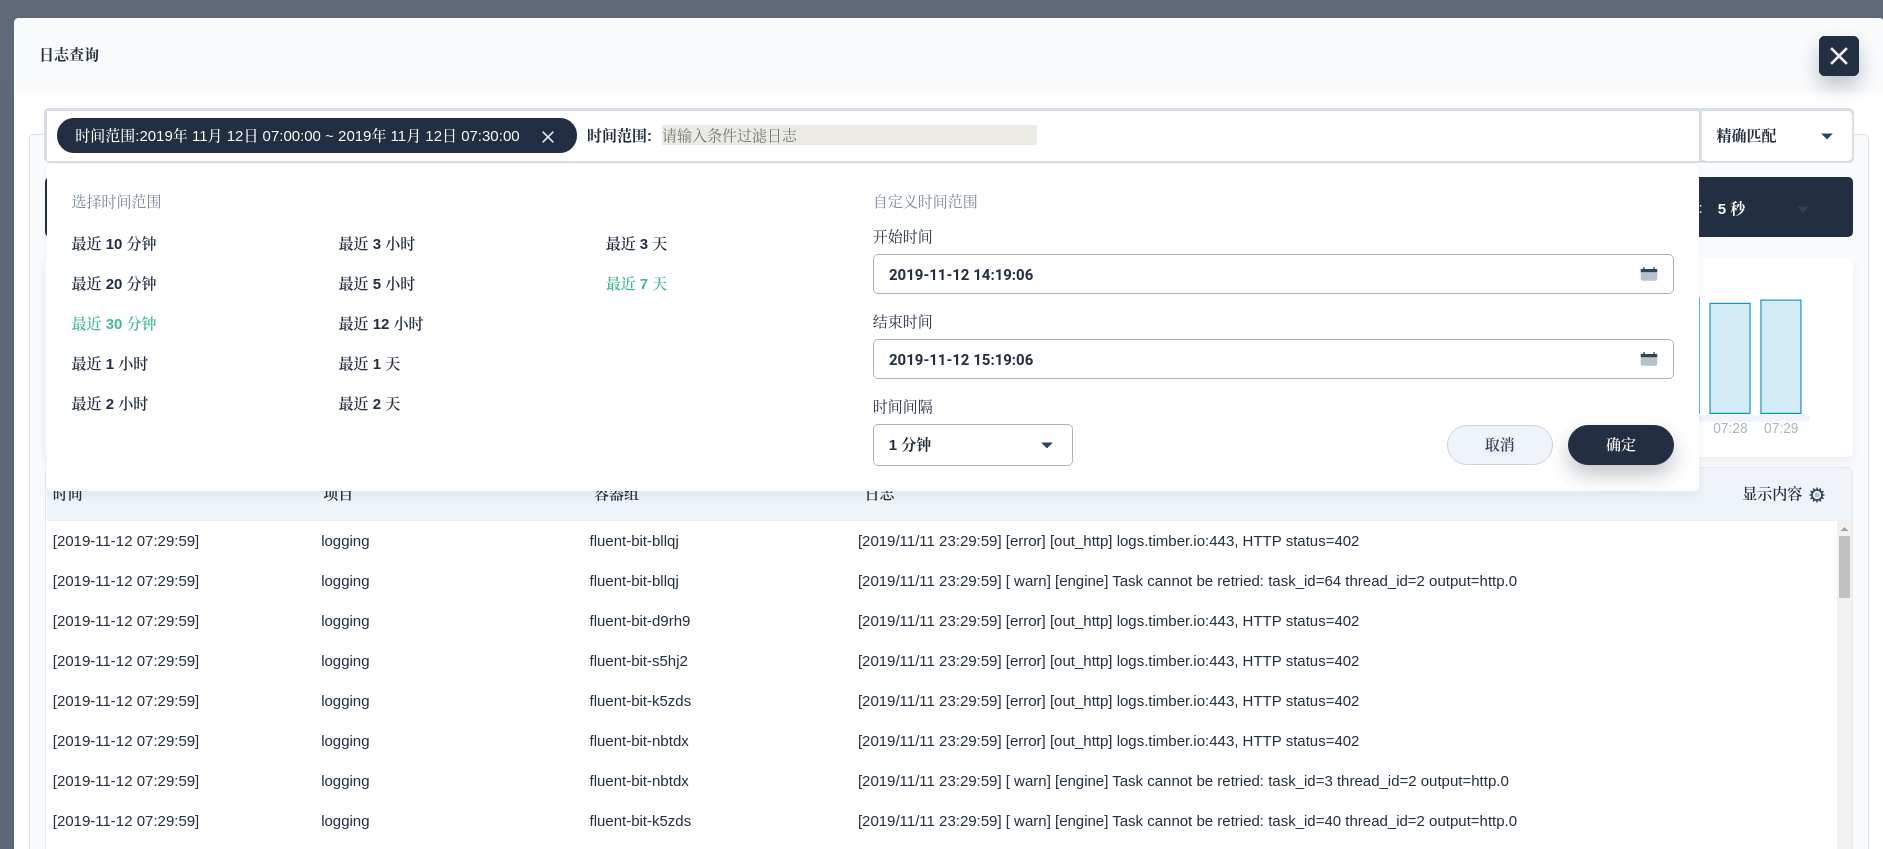Remove the time range filter tag
This screenshot has width=1883, height=849.
548,137
